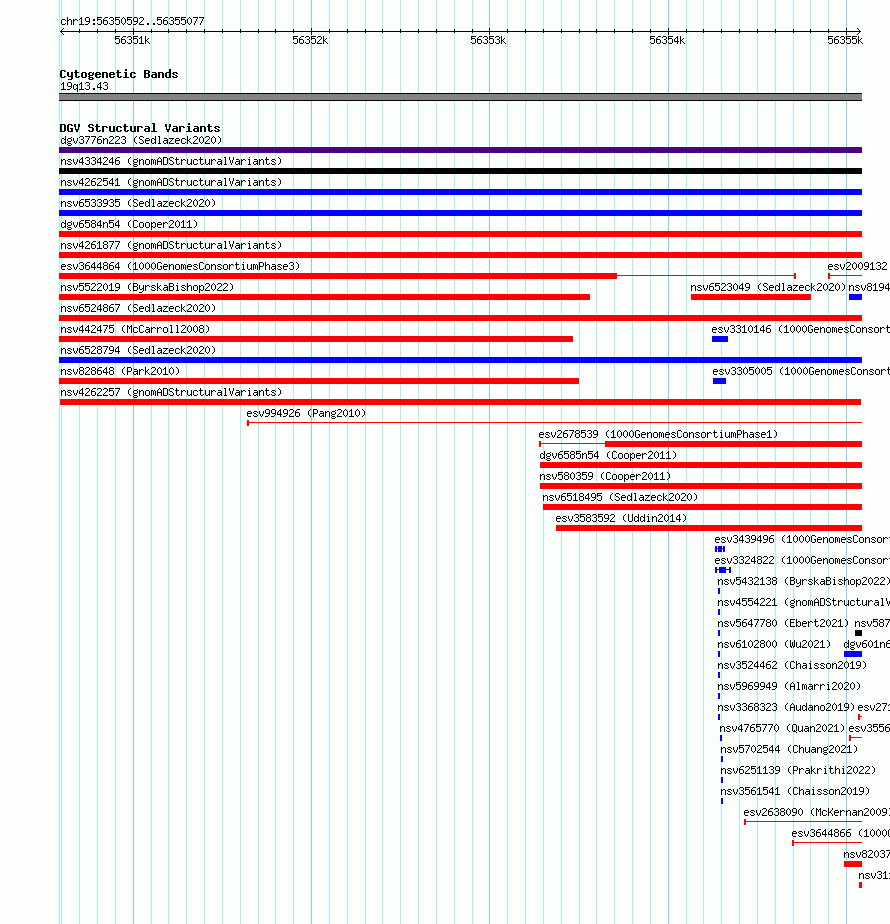
Task: Click nsv6524867 (Sedlazeck2020) label
Action: click(x=138, y=308)
